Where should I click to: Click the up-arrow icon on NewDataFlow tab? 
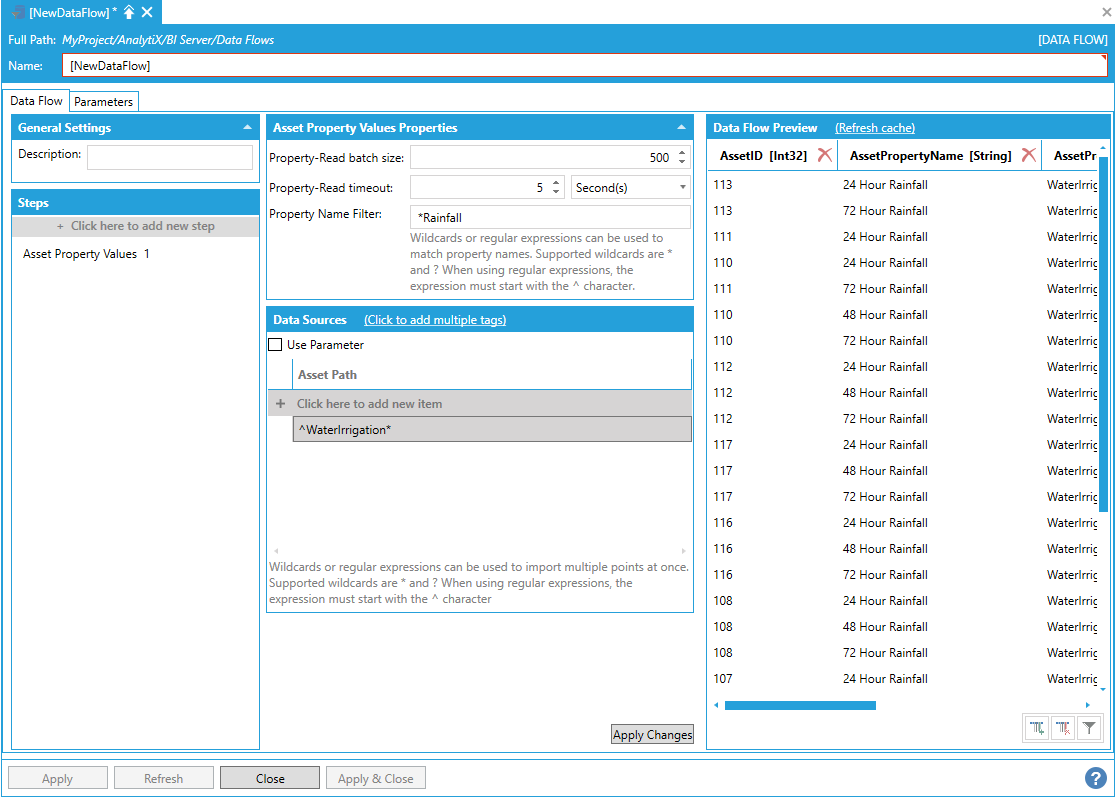pyautogui.click(x=129, y=12)
